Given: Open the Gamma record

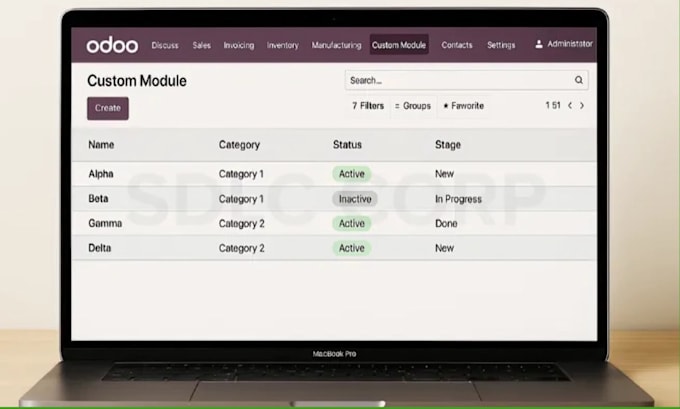Looking at the screenshot, I should coord(105,223).
